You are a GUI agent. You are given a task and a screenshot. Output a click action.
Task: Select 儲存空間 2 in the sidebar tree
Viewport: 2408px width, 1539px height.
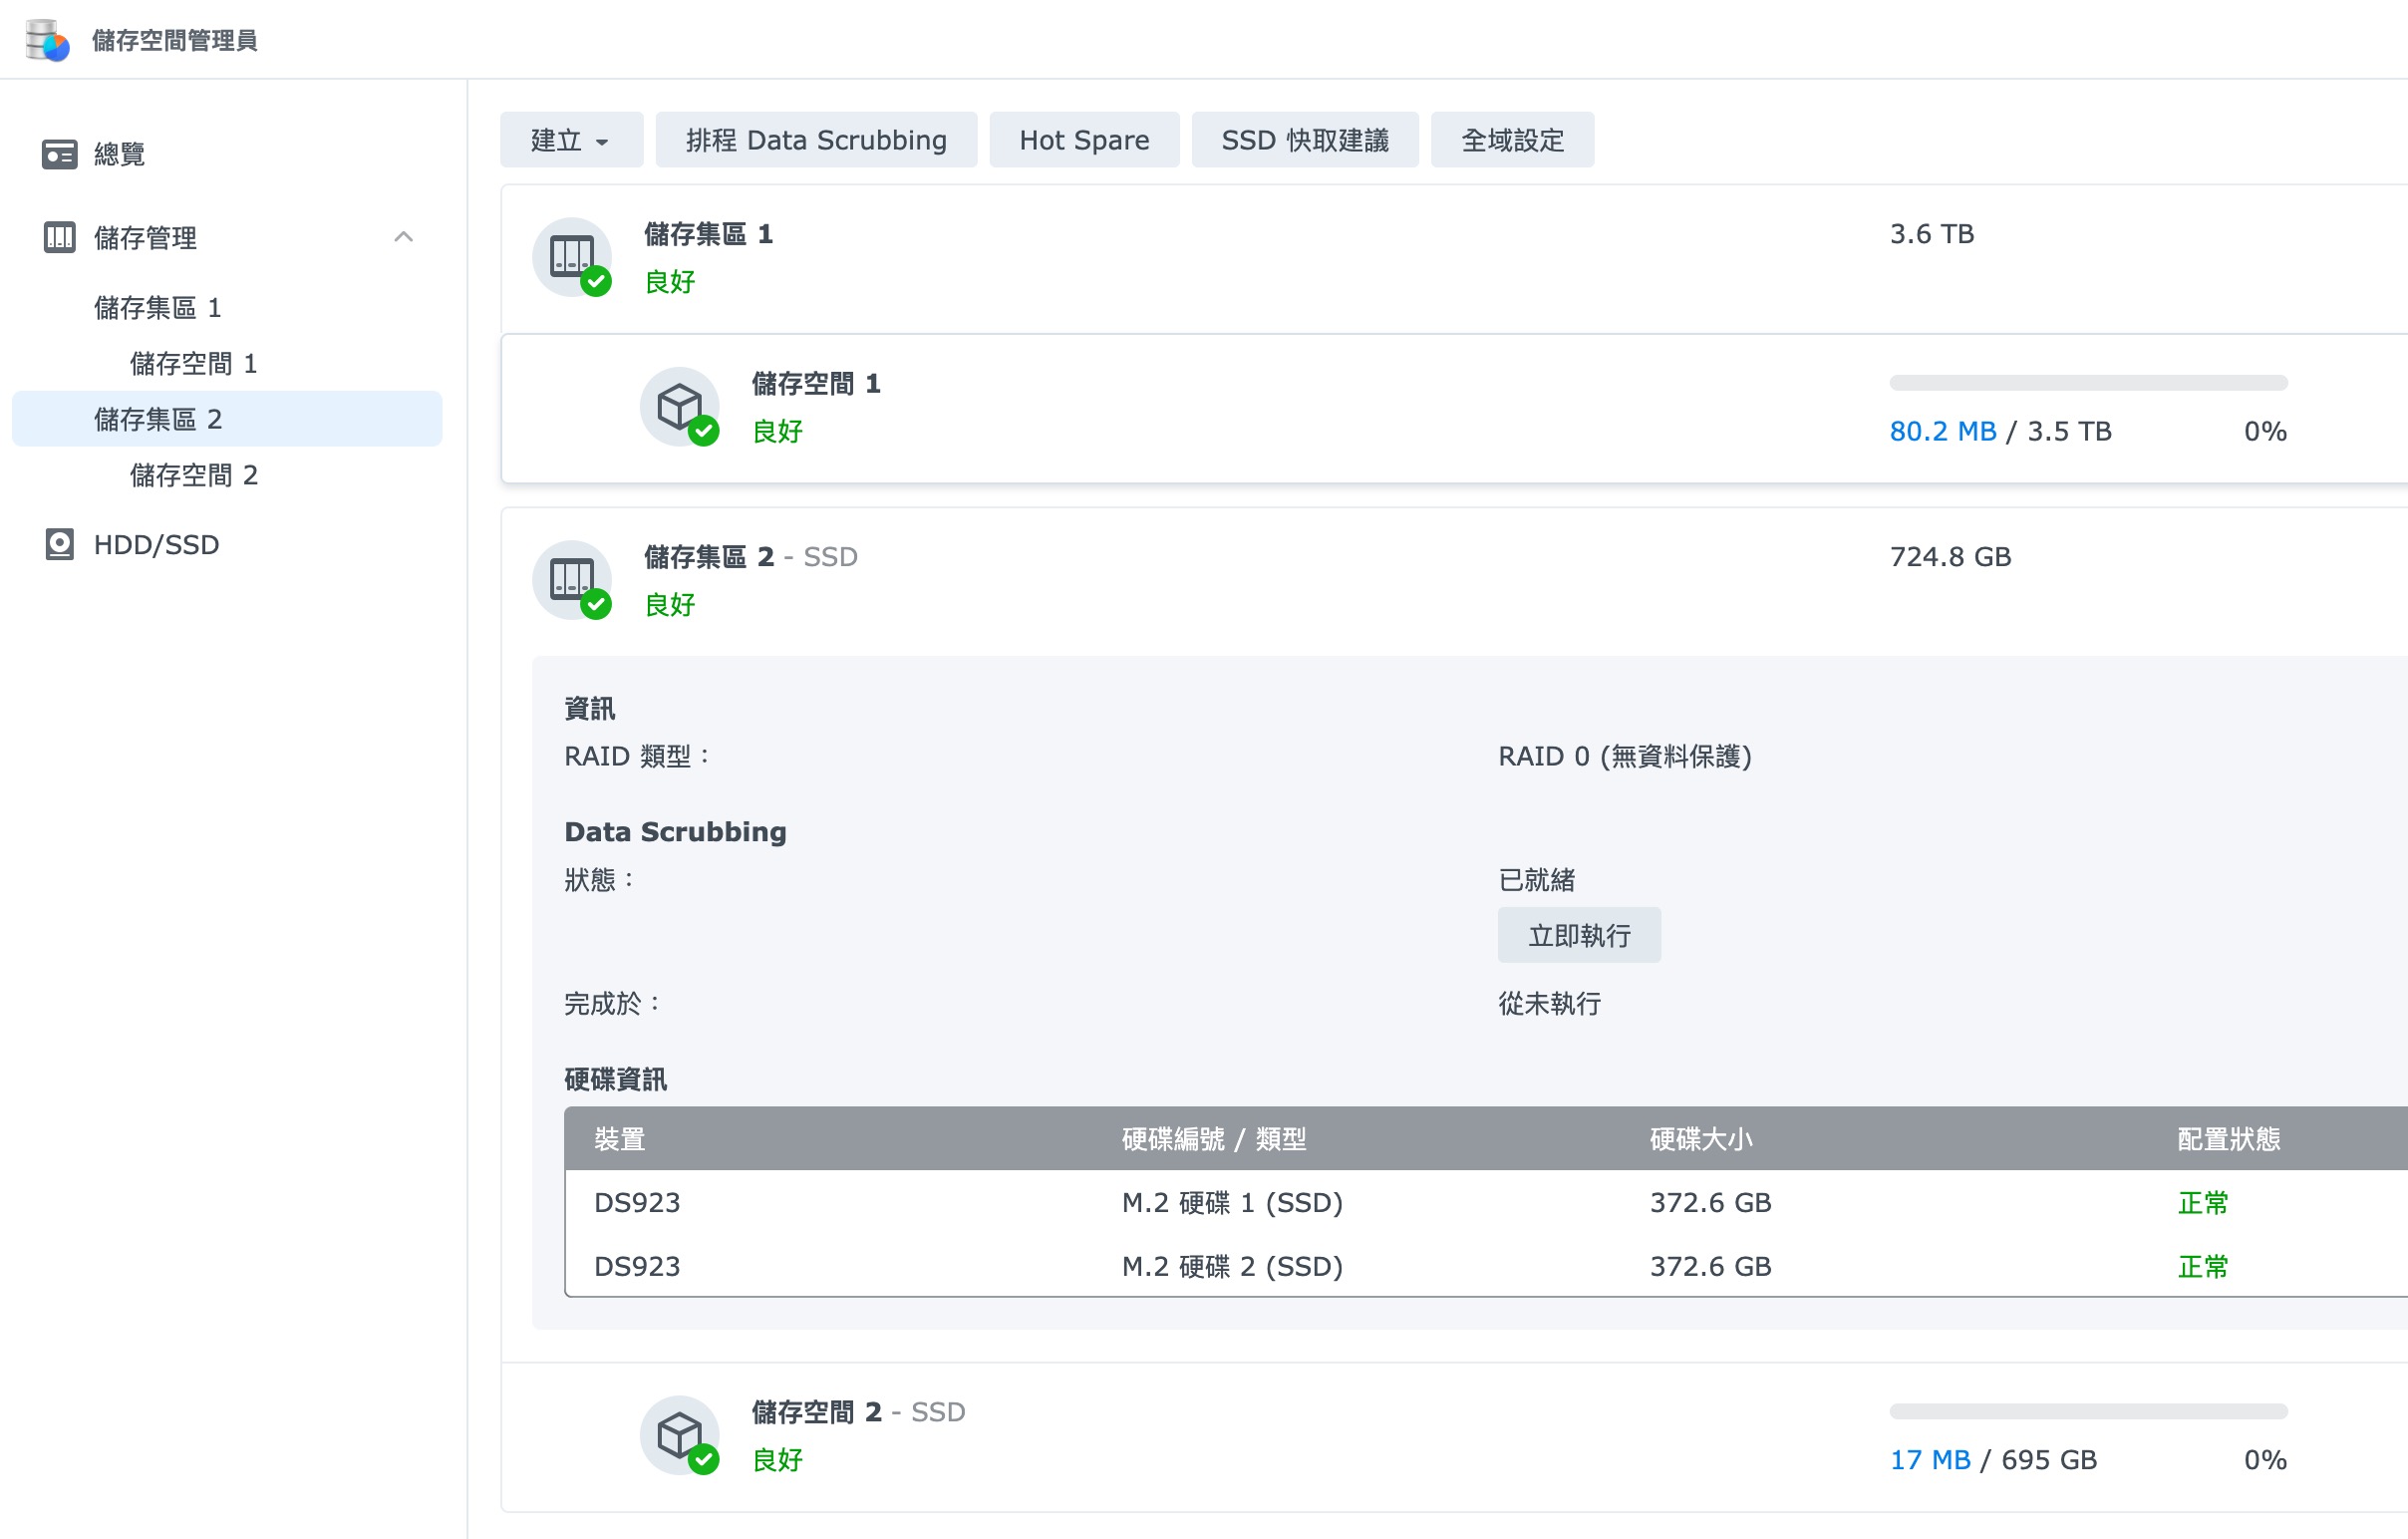pyautogui.click(x=194, y=476)
